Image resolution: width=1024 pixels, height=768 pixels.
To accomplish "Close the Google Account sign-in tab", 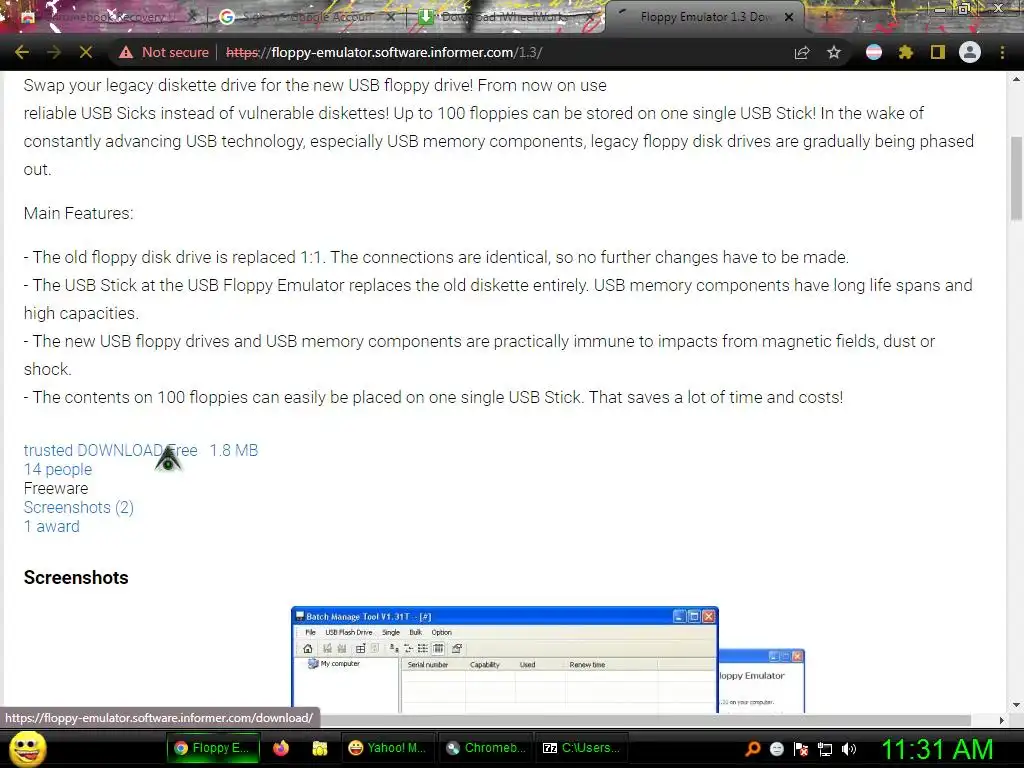I will tap(391, 17).
